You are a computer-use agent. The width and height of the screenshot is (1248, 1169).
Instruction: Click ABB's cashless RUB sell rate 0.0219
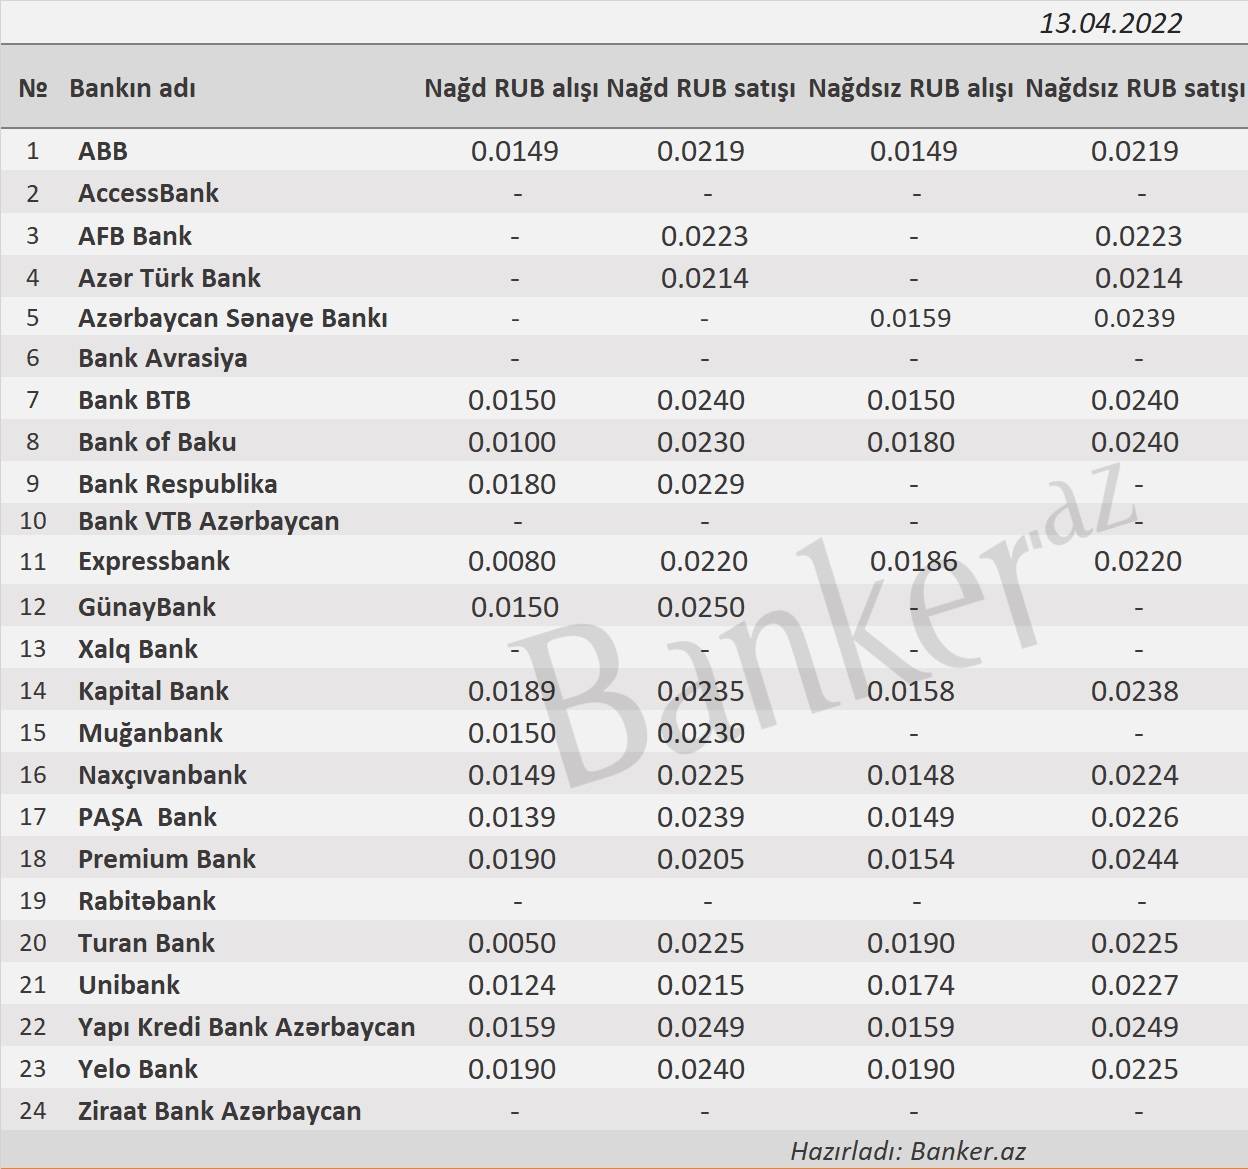coord(1135,151)
